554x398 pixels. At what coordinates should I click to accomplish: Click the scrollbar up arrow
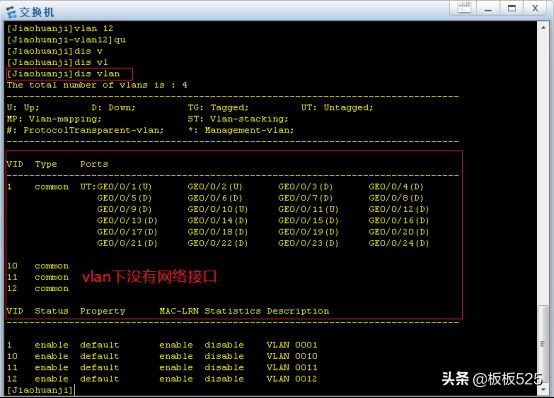543,27
